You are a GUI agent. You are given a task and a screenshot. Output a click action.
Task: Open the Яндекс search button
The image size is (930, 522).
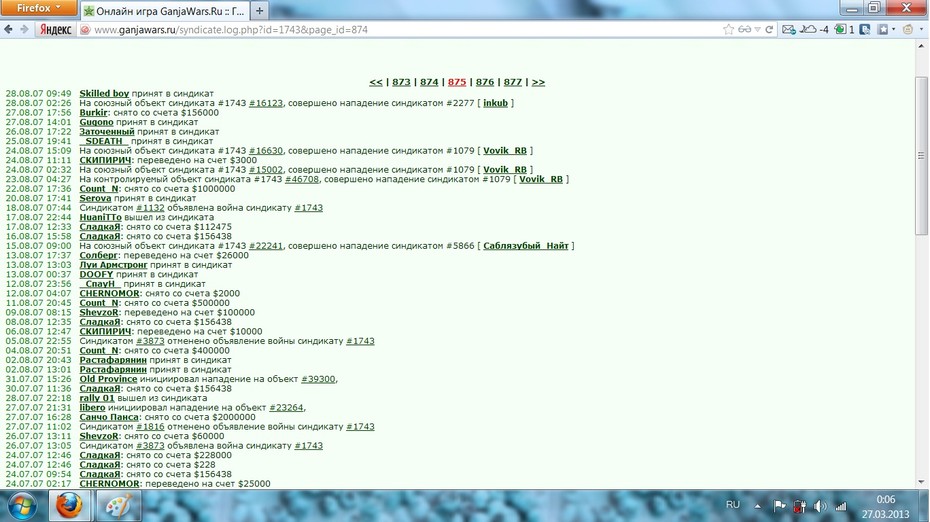55,29
